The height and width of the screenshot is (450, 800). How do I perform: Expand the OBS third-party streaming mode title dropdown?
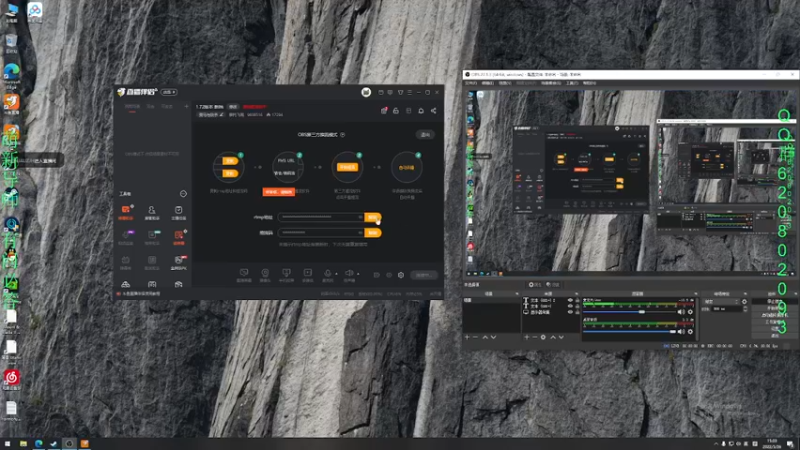click(x=342, y=135)
